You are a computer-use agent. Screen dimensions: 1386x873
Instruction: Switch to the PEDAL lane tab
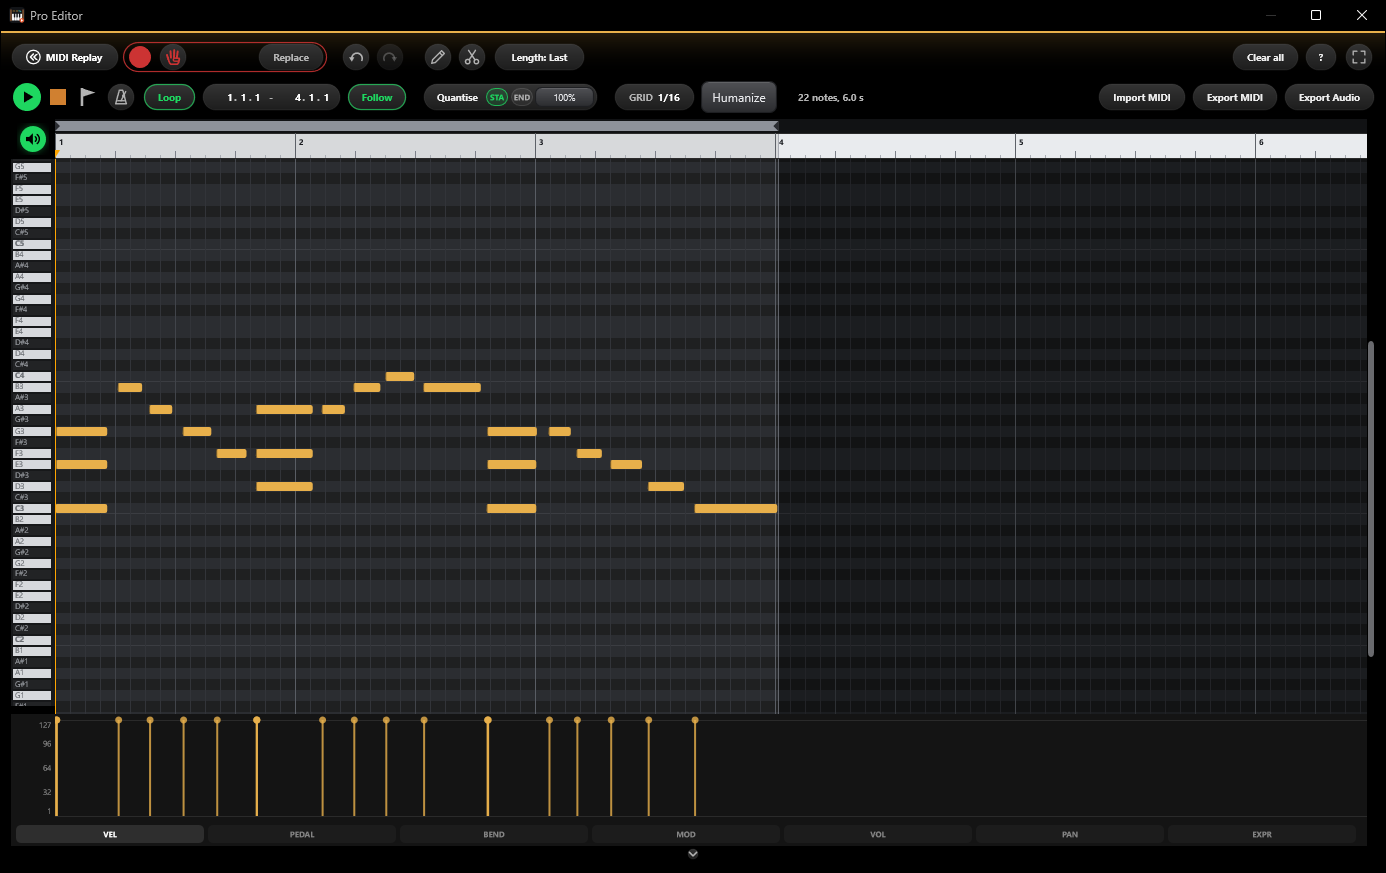point(302,834)
